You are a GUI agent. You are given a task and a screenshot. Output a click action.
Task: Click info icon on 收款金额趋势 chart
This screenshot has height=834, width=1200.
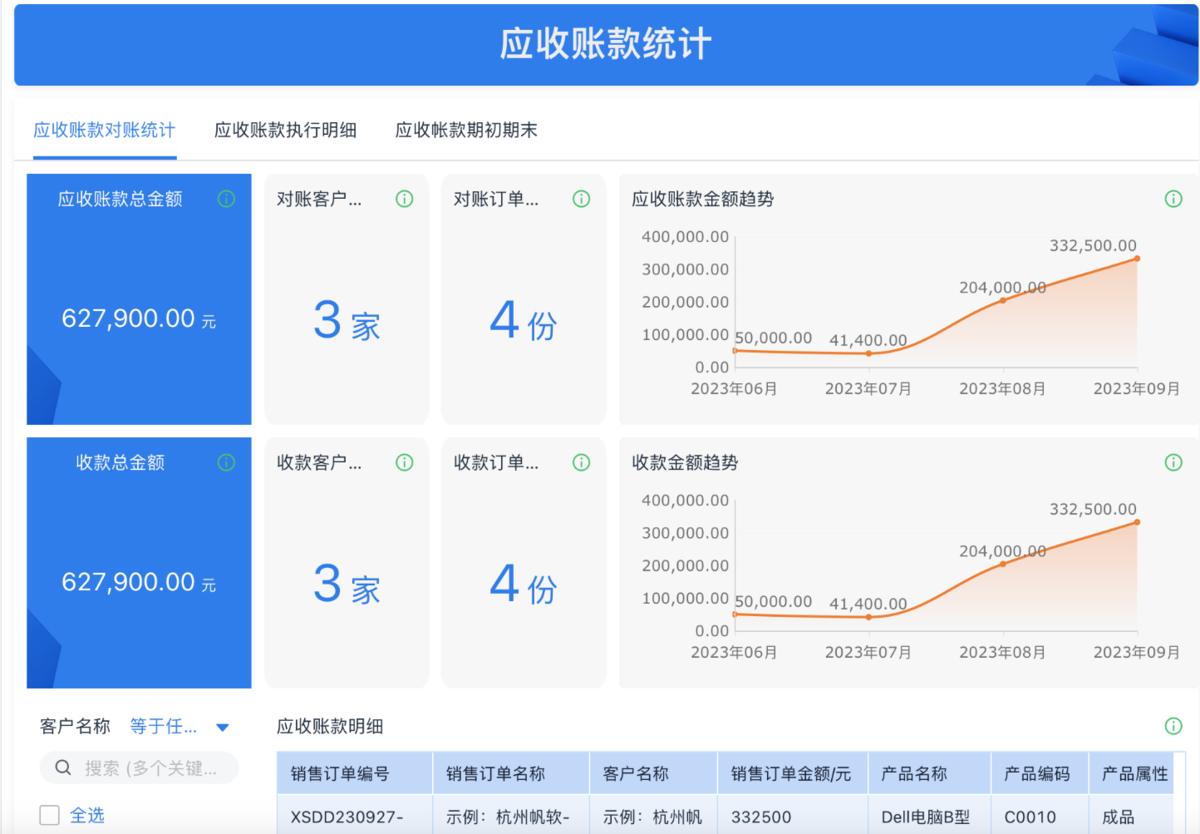(x=1173, y=462)
